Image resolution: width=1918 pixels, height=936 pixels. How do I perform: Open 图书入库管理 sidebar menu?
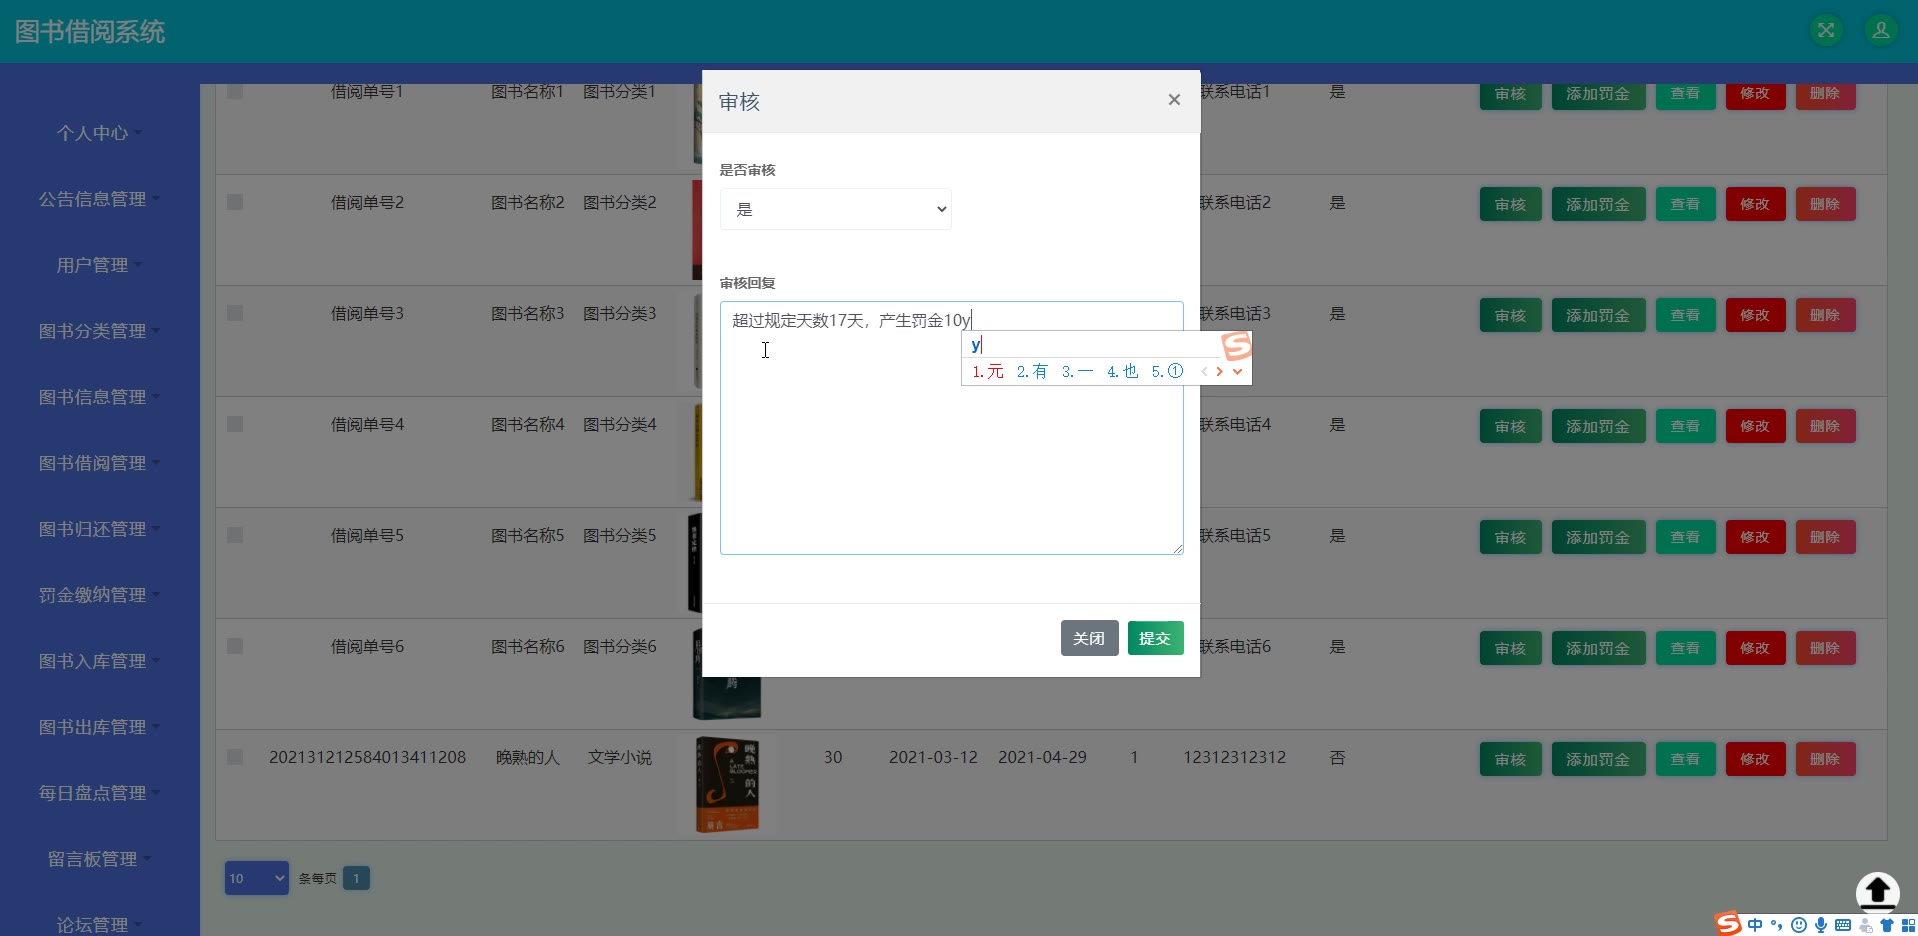(x=100, y=661)
